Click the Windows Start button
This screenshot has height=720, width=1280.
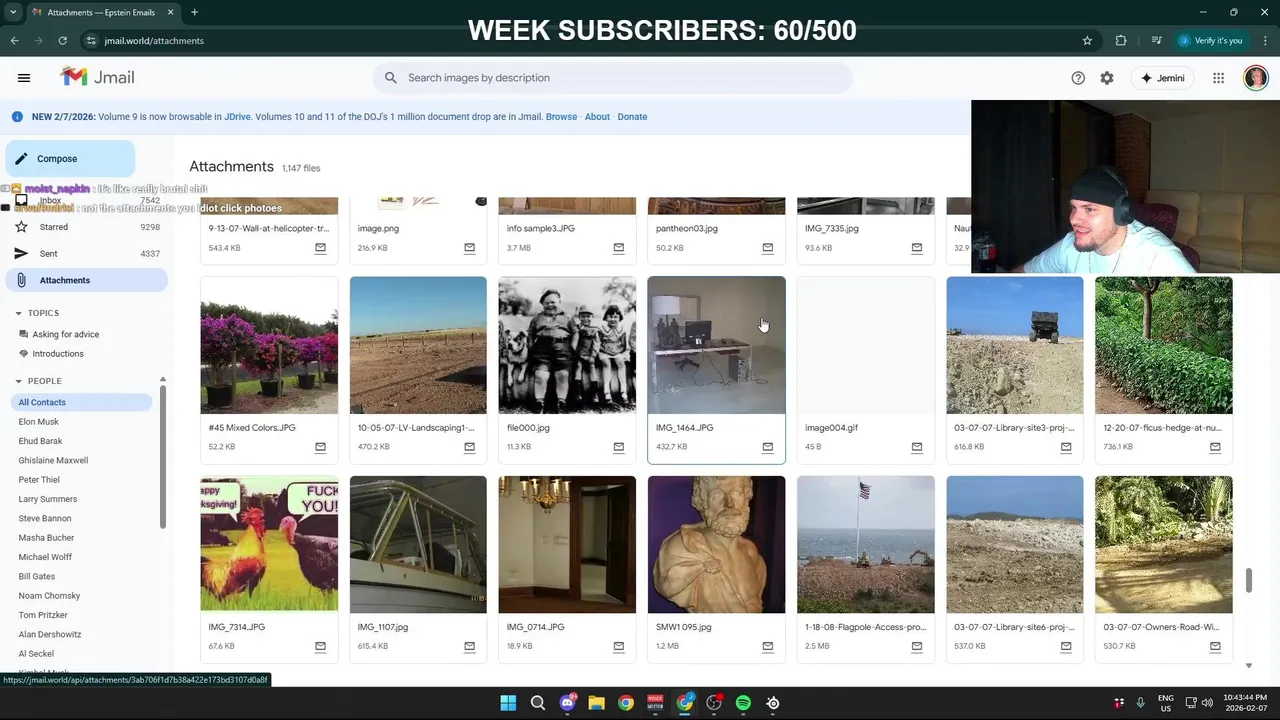click(508, 703)
